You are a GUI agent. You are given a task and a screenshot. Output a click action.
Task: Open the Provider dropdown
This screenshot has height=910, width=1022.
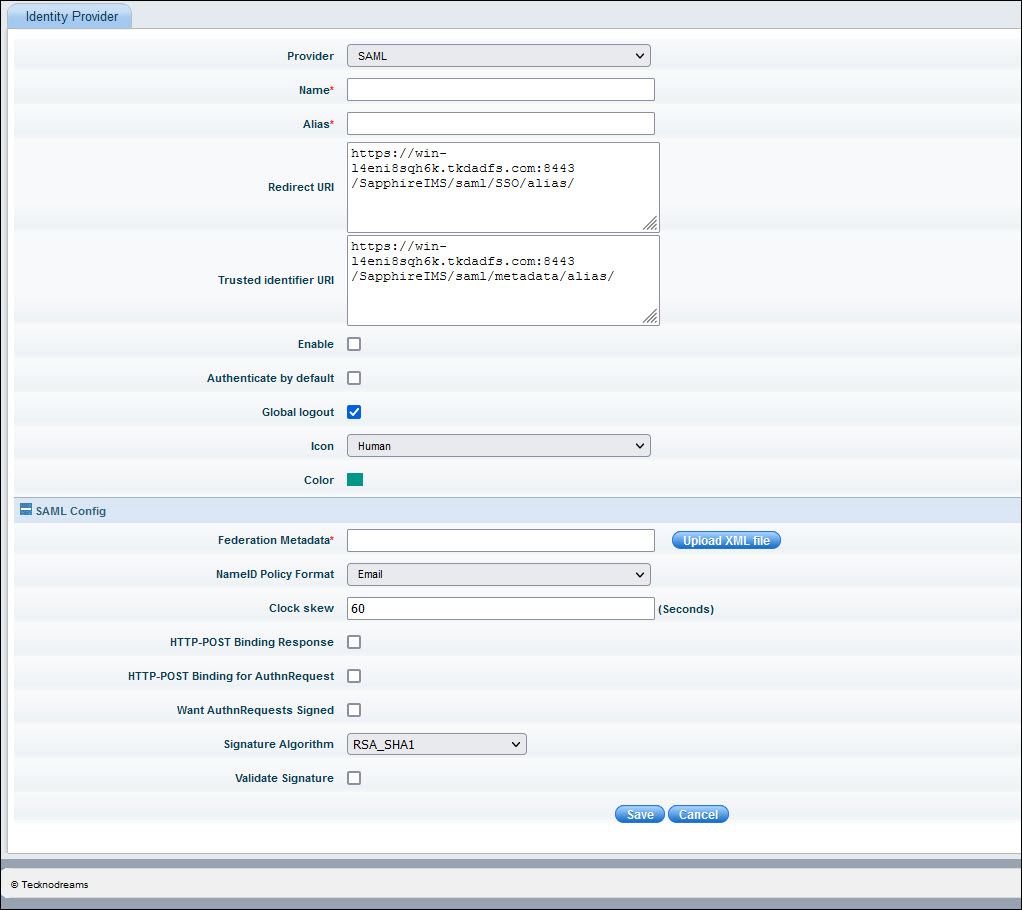pyautogui.click(x=498, y=56)
